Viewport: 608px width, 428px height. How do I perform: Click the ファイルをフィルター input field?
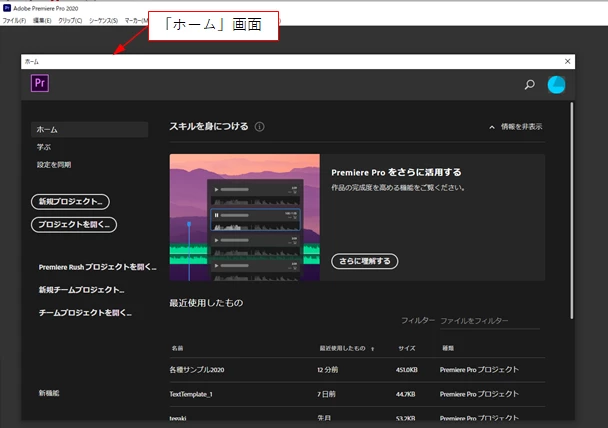(x=490, y=321)
